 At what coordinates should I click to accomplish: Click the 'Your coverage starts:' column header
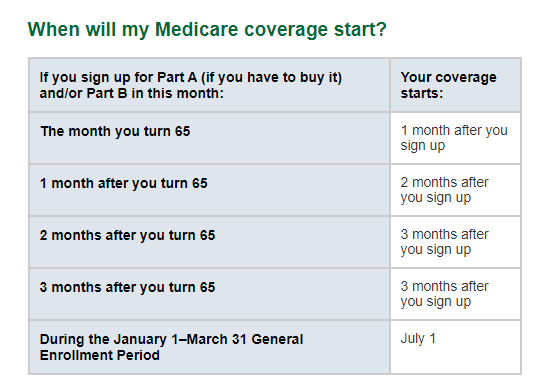[456, 85]
